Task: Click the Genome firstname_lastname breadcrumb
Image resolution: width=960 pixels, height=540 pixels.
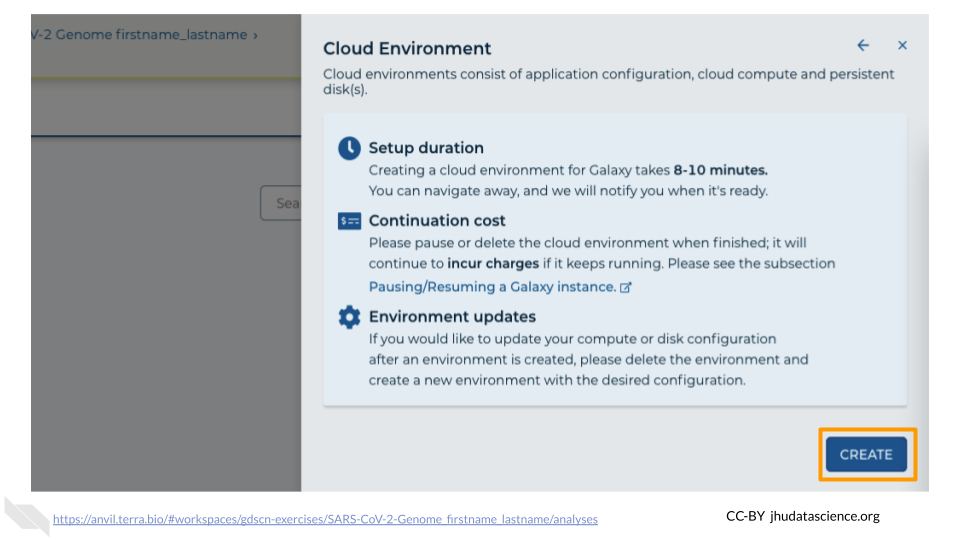Action: [144, 35]
